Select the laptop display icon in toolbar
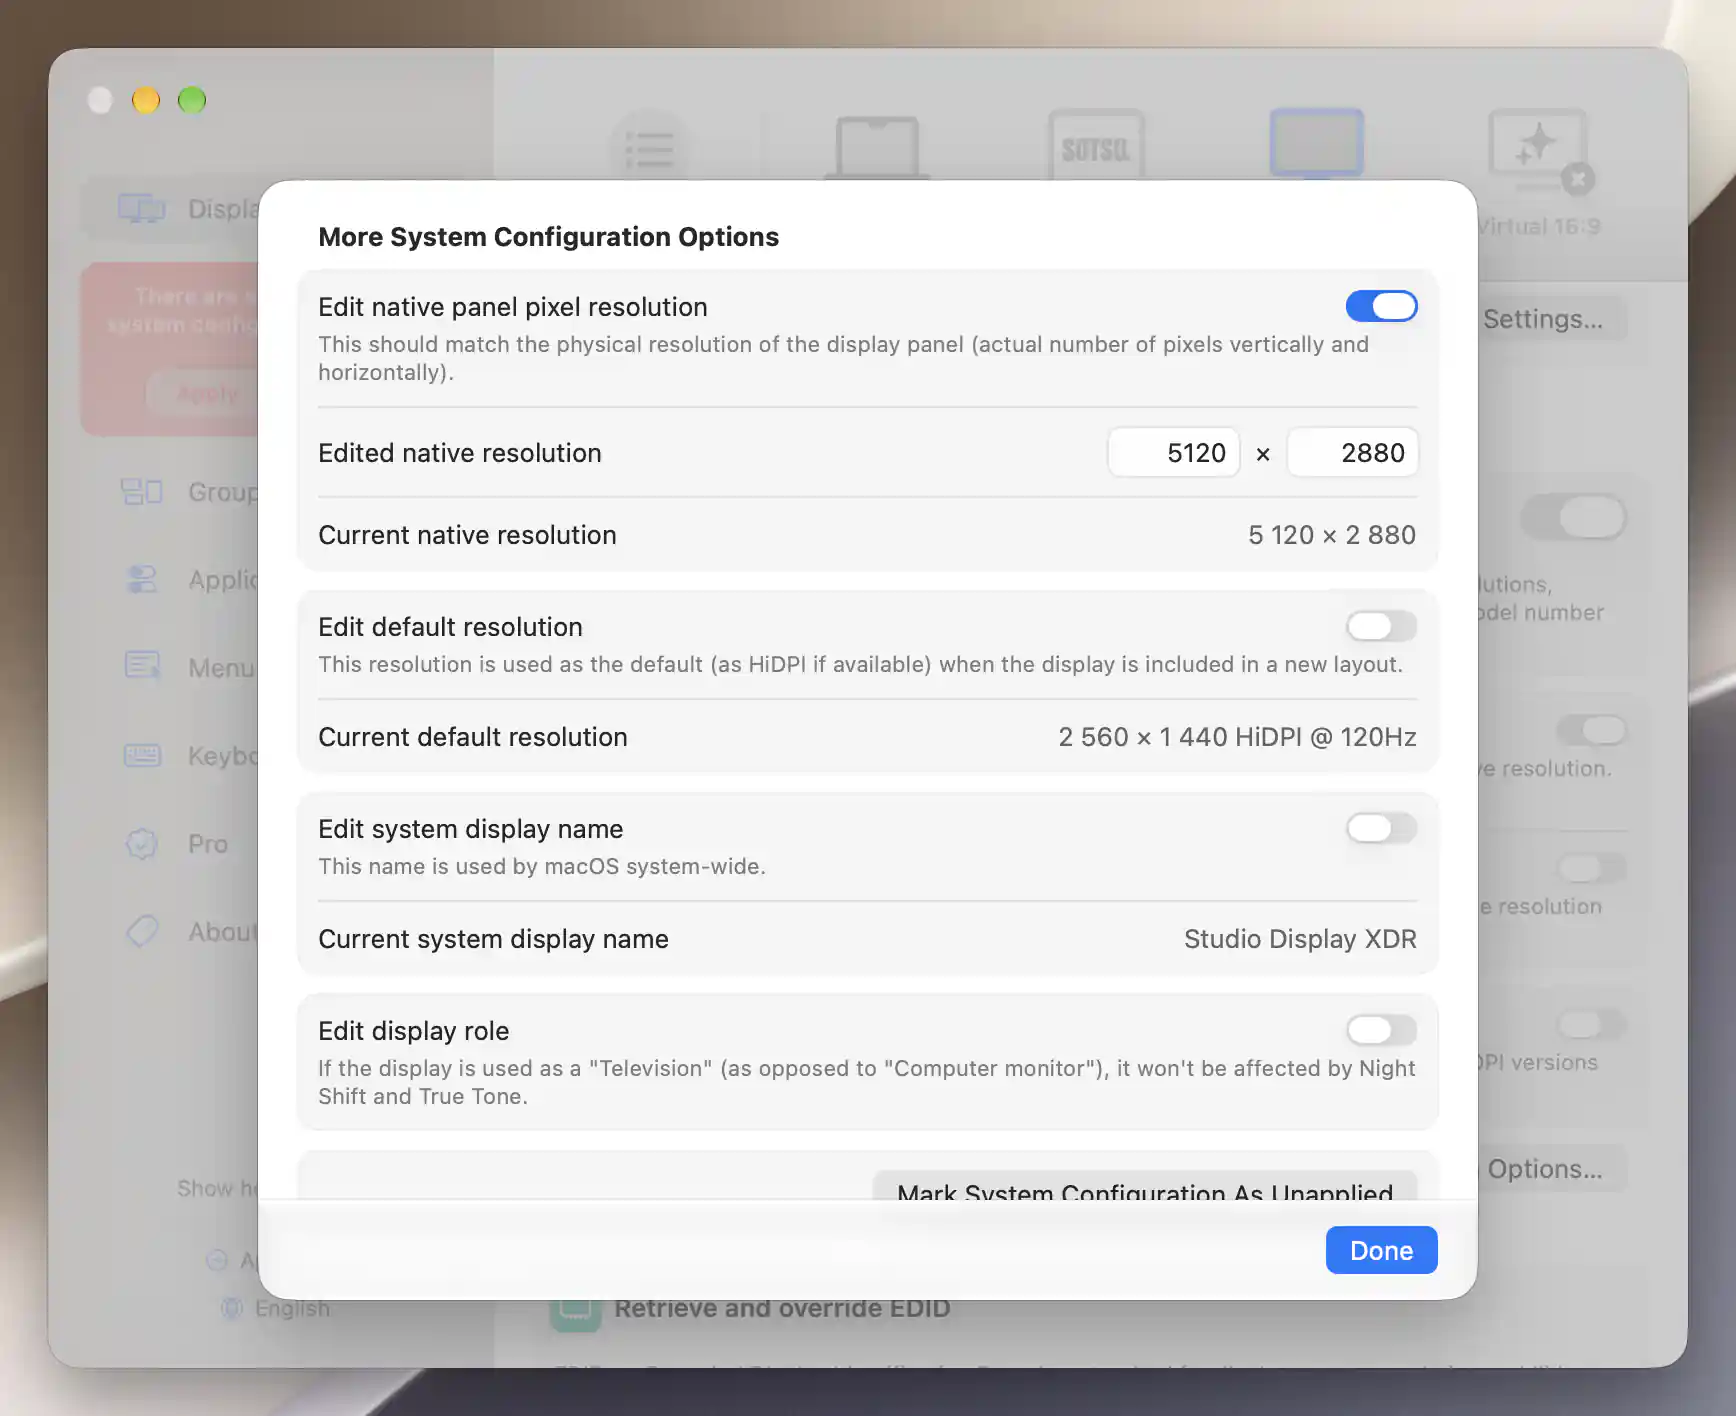 pyautogui.click(x=877, y=148)
